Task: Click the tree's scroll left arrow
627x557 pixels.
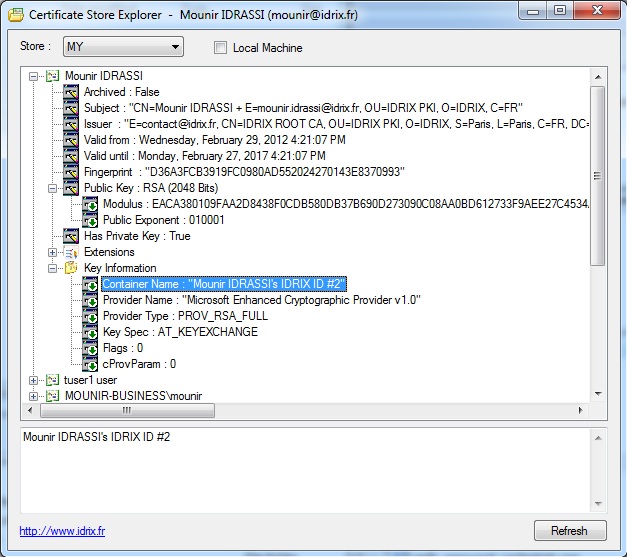Action: [x=30, y=410]
